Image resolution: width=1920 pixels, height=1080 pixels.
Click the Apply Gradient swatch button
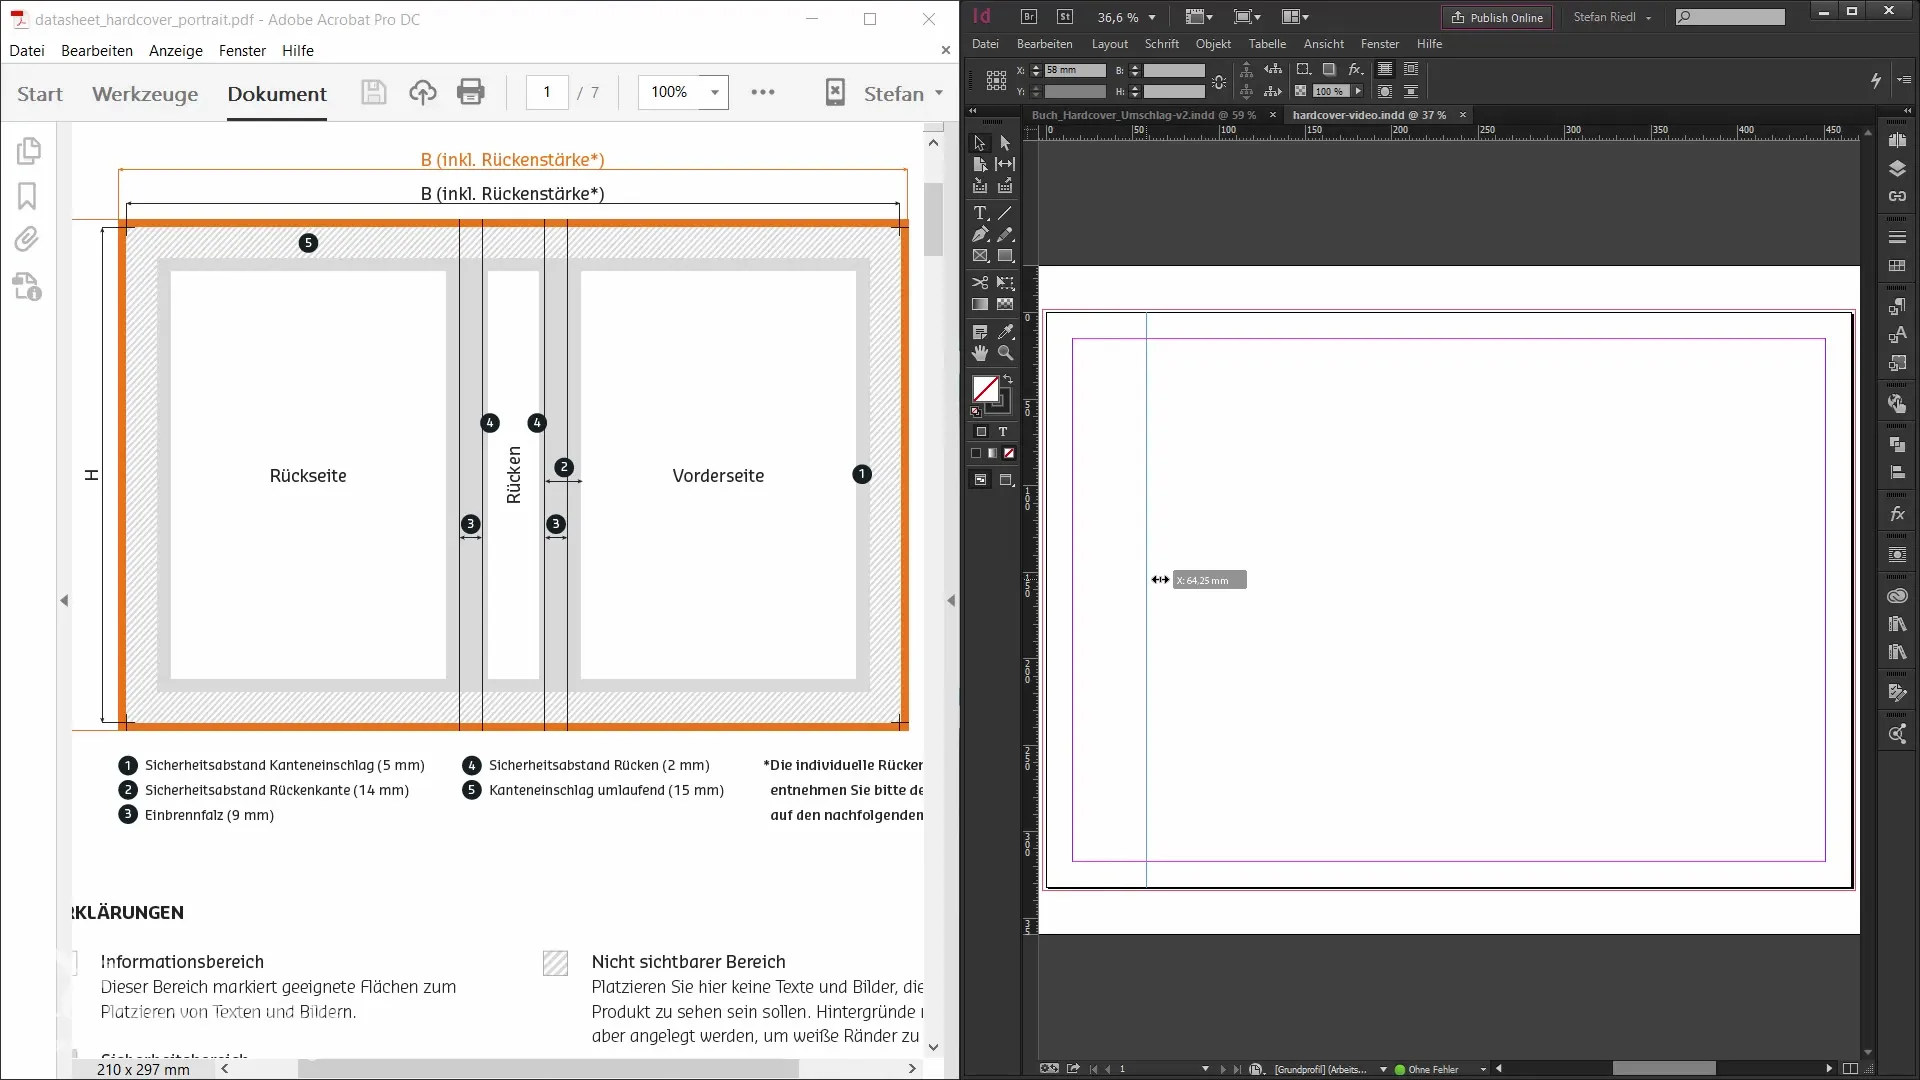(992, 453)
